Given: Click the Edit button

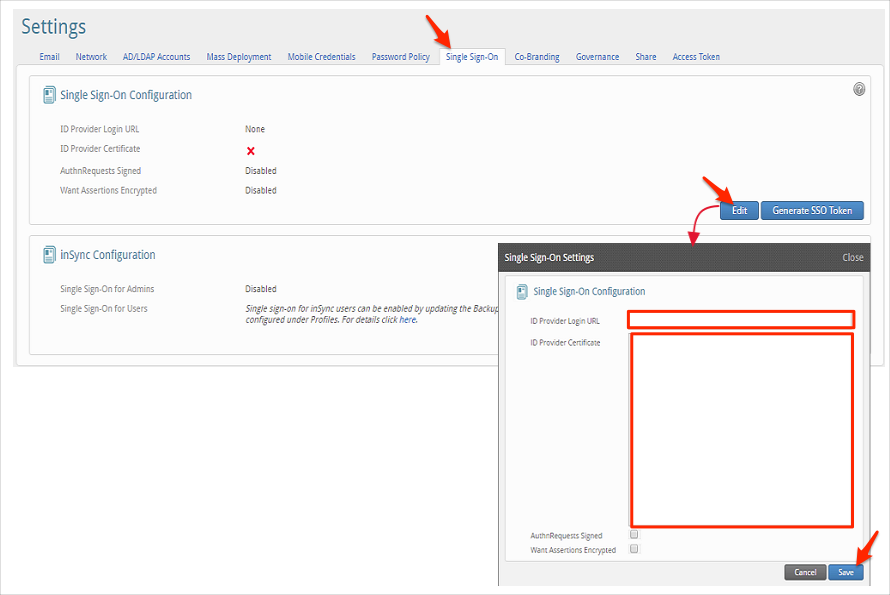Looking at the screenshot, I should [x=739, y=211].
